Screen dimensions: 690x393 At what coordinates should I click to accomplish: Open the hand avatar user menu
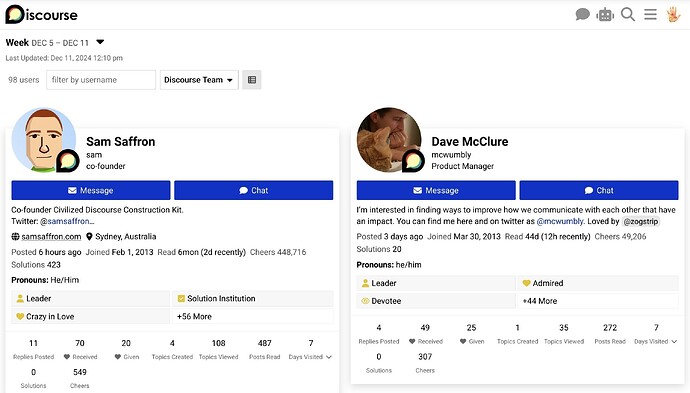click(673, 15)
